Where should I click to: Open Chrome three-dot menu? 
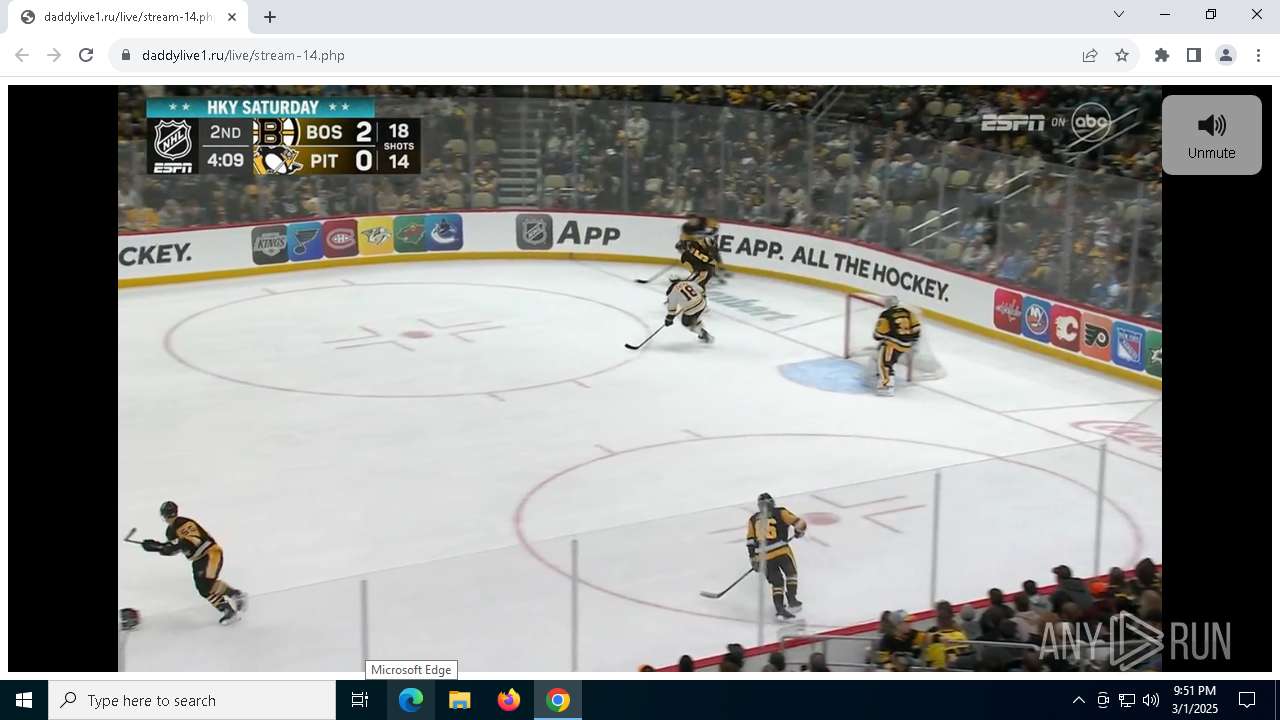(x=1258, y=55)
